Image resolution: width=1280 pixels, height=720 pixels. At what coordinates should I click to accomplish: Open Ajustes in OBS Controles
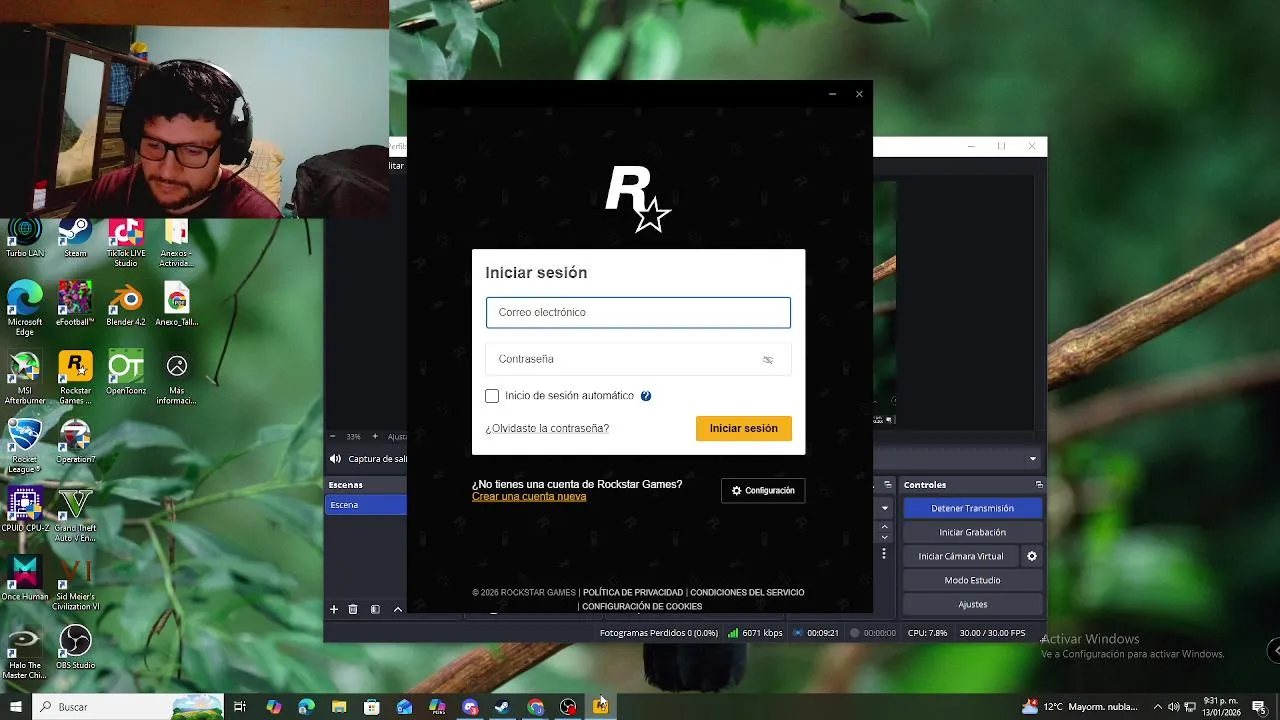(x=973, y=604)
